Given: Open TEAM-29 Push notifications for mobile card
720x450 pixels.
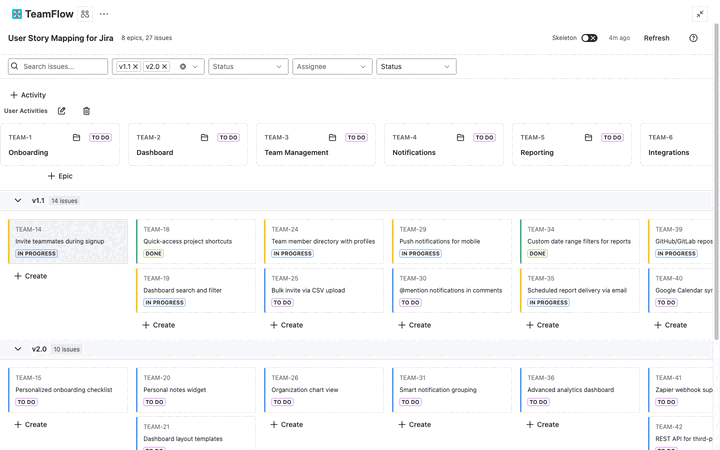Looking at the screenshot, I should pyautogui.click(x=452, y=241).
